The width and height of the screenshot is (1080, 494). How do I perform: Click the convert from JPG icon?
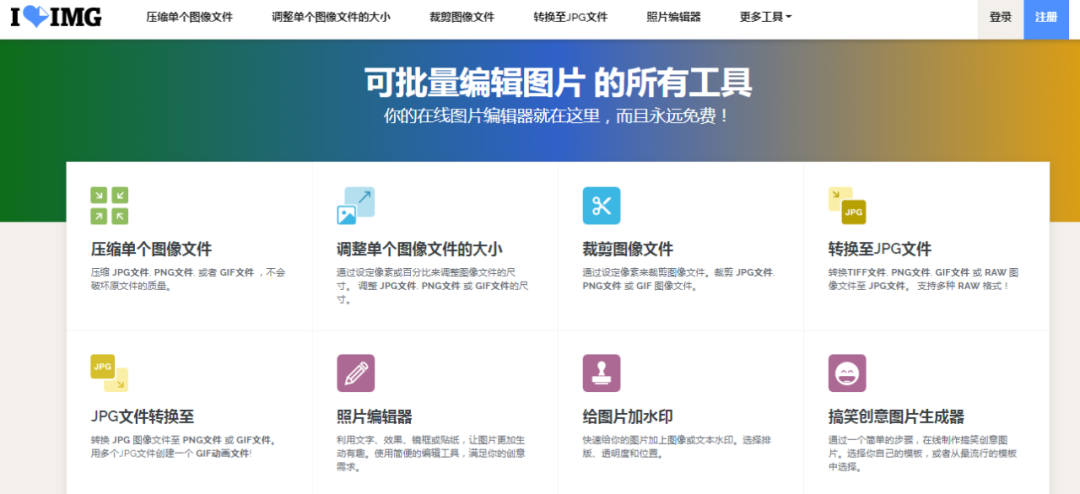pyautogui.click(x=110, y=373)
